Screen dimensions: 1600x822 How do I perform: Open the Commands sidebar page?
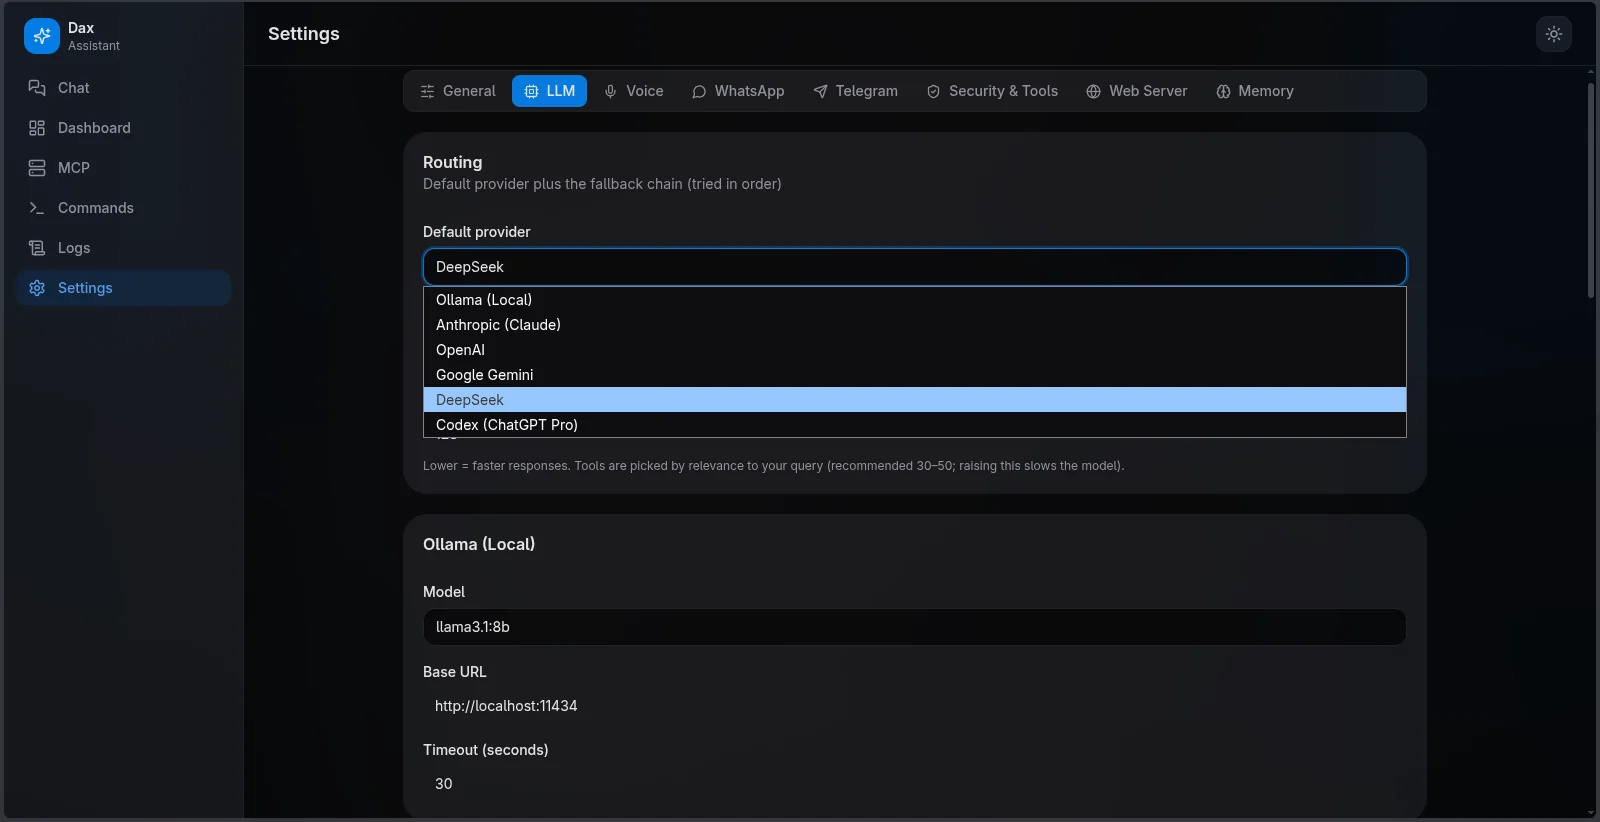pyautogui.click(x=123, y=208)
